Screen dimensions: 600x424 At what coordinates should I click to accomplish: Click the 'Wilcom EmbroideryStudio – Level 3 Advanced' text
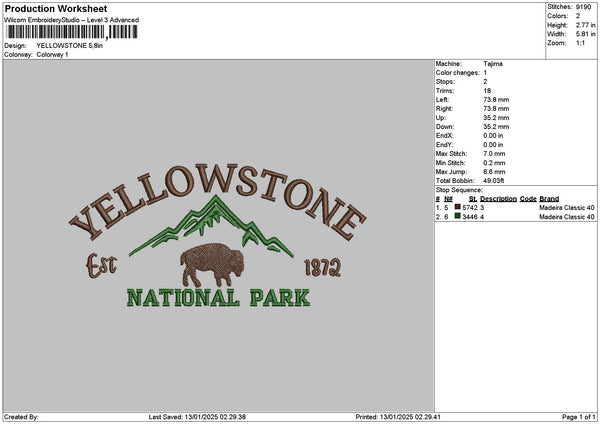pos(71,20)
